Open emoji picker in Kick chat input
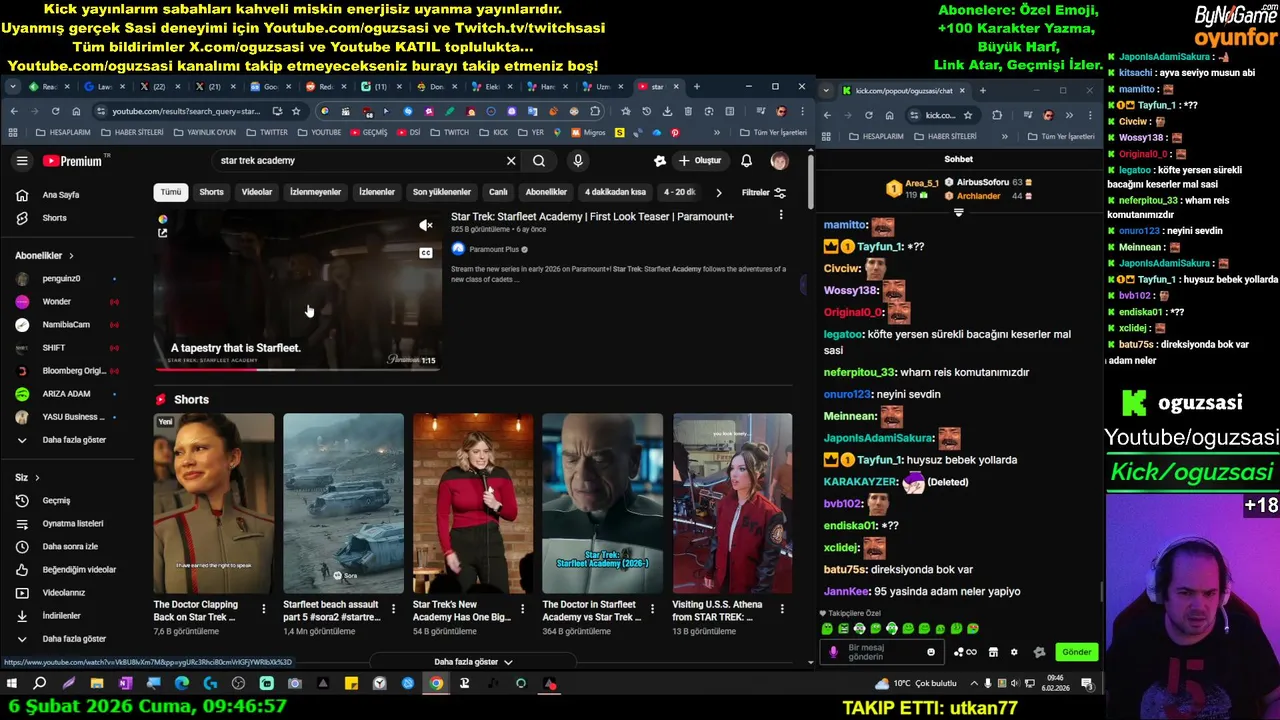 [x=930, y=652]
